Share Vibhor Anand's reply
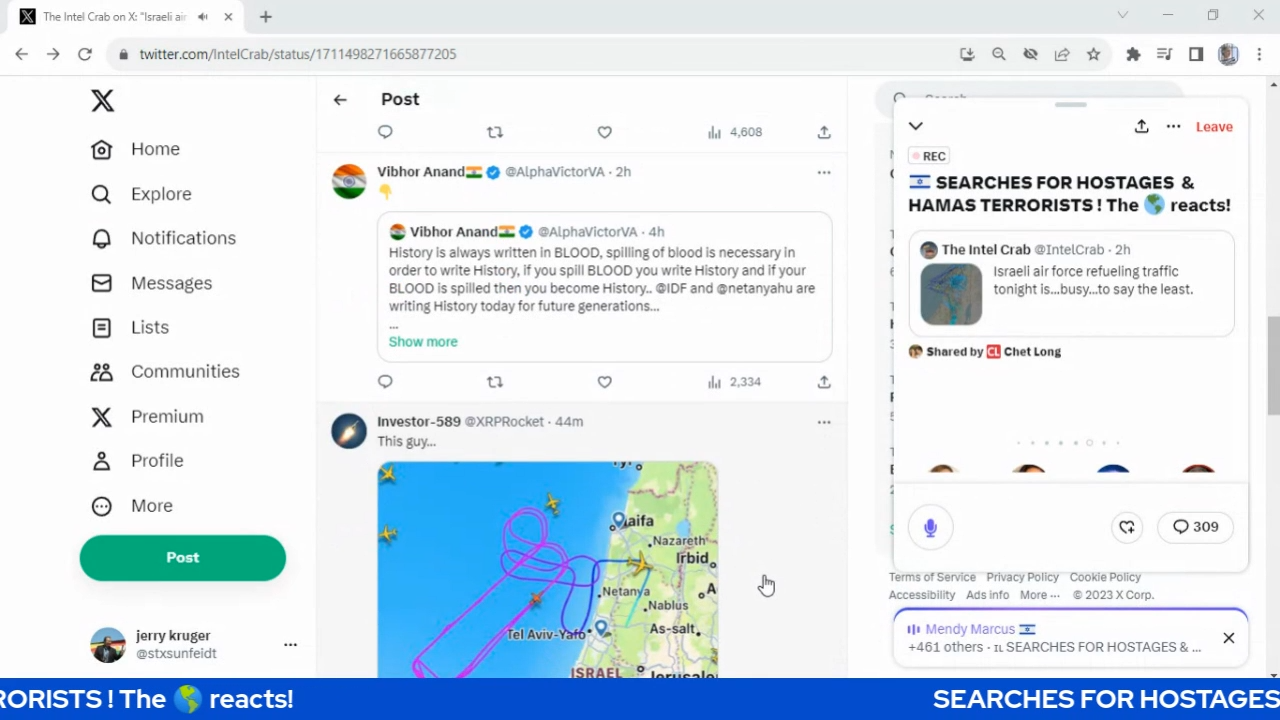Viewport: 1280px width, 720px height. (x=823, y=382)
